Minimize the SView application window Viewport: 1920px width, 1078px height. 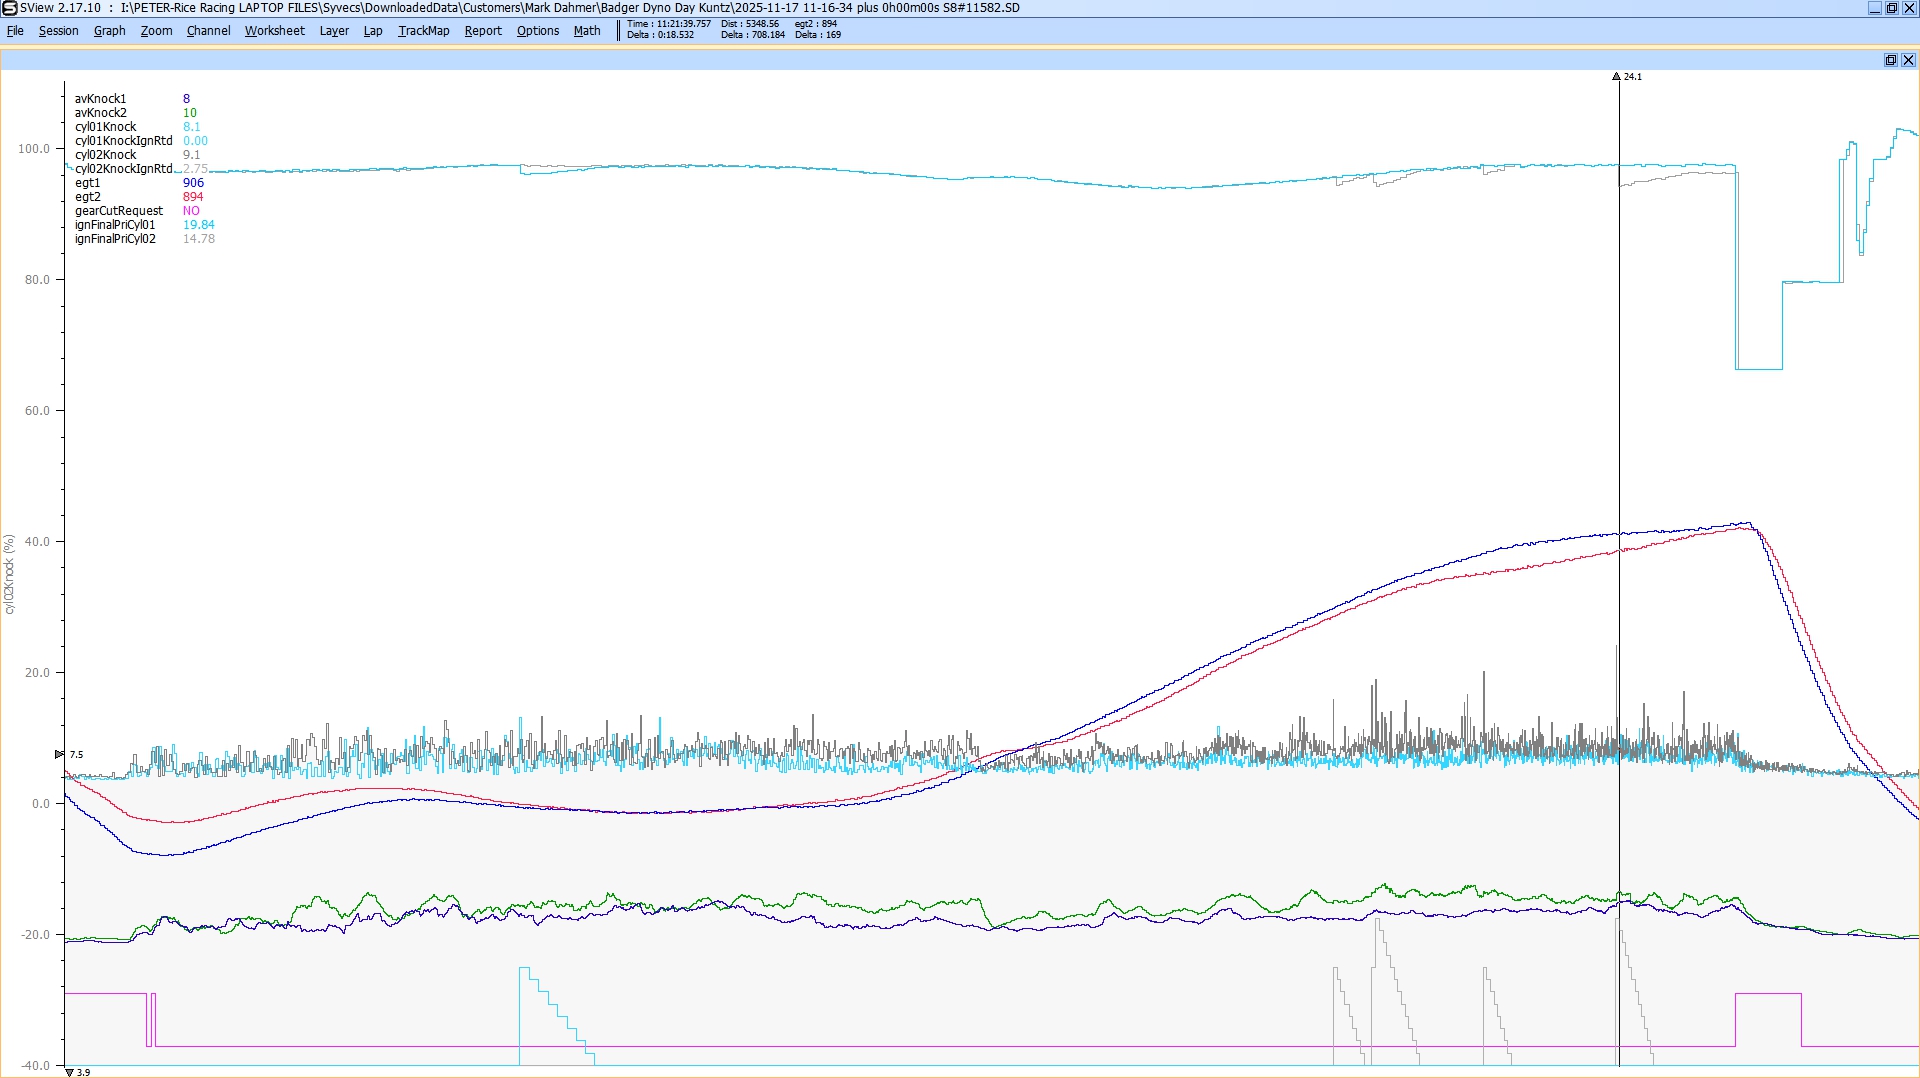click(1874, 8)
